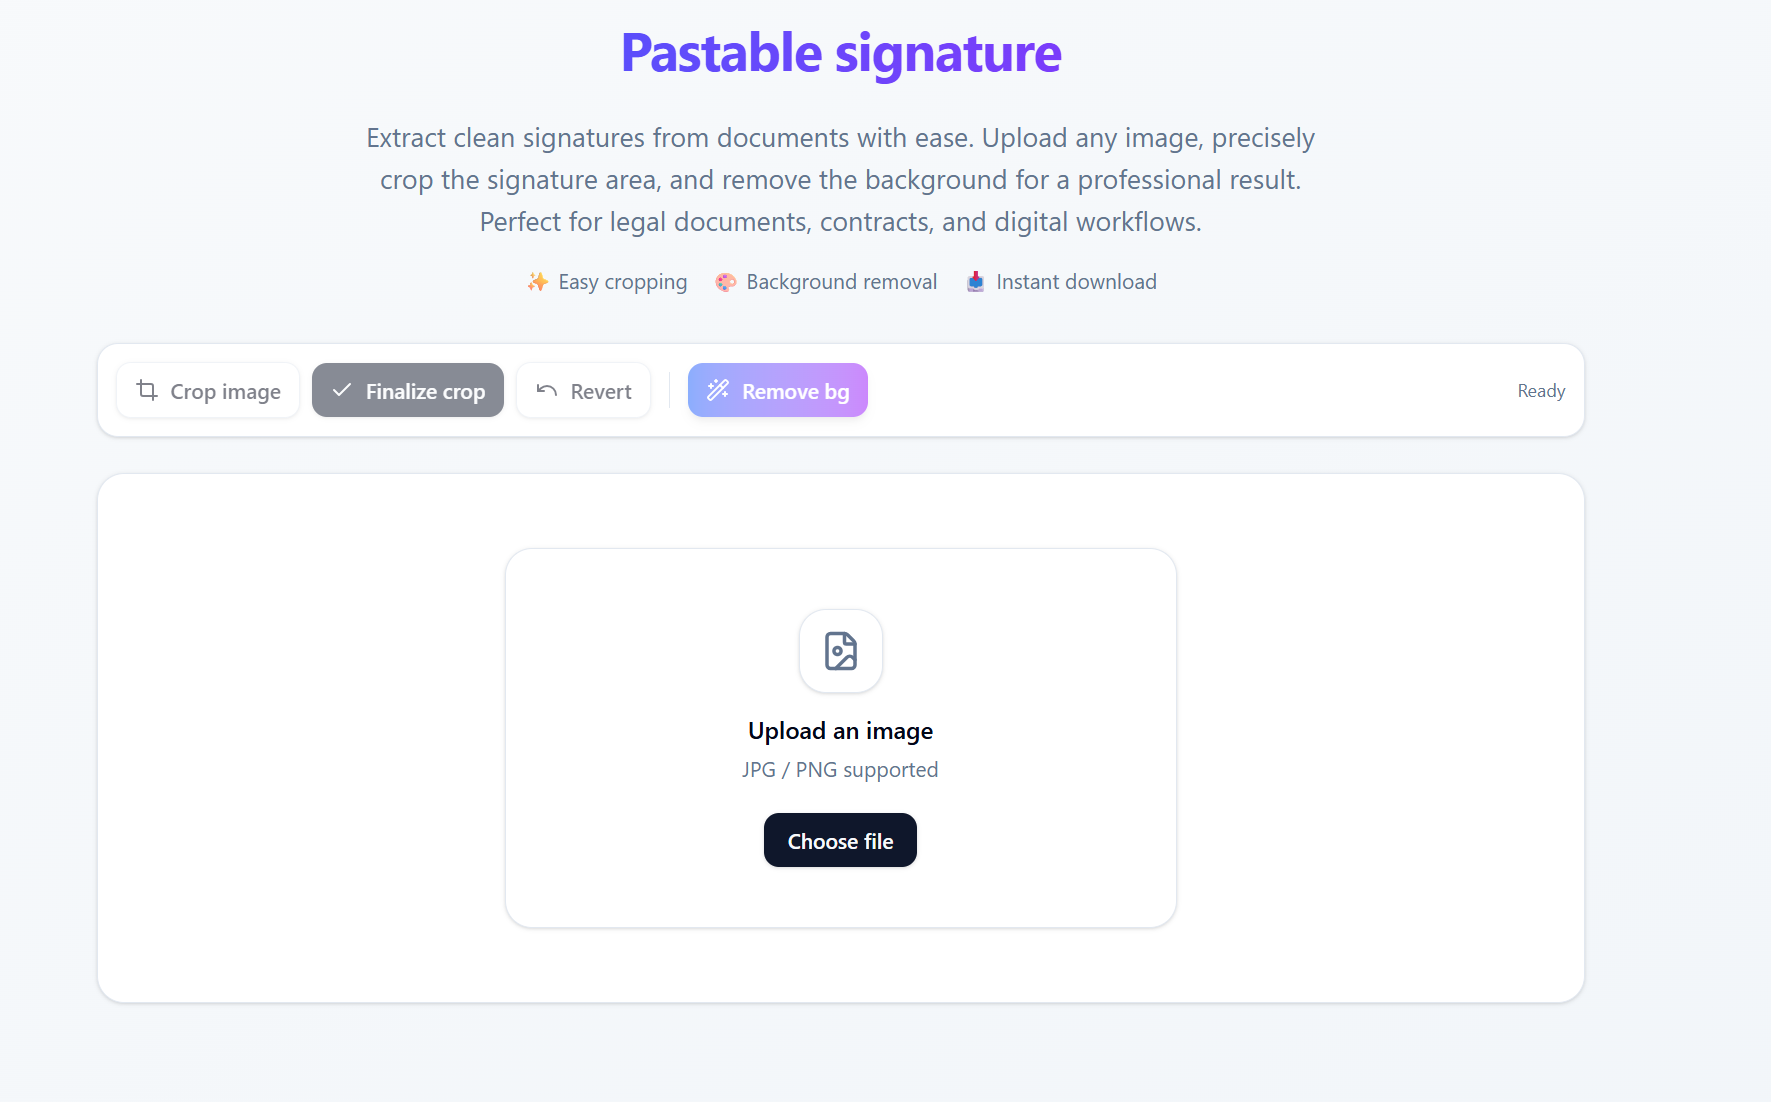Click the palette icon beside Background removal
Viewport: 1771px width, 1102px height.
click(725, 282)
